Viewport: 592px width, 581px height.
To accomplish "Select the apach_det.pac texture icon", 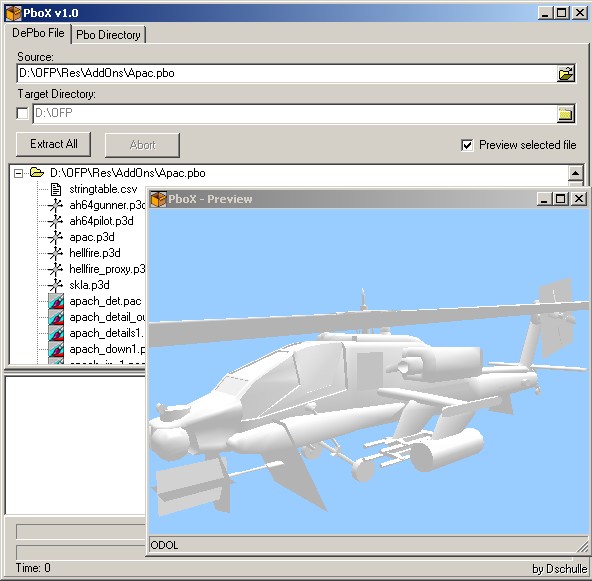I will click(x=56, y=301).
